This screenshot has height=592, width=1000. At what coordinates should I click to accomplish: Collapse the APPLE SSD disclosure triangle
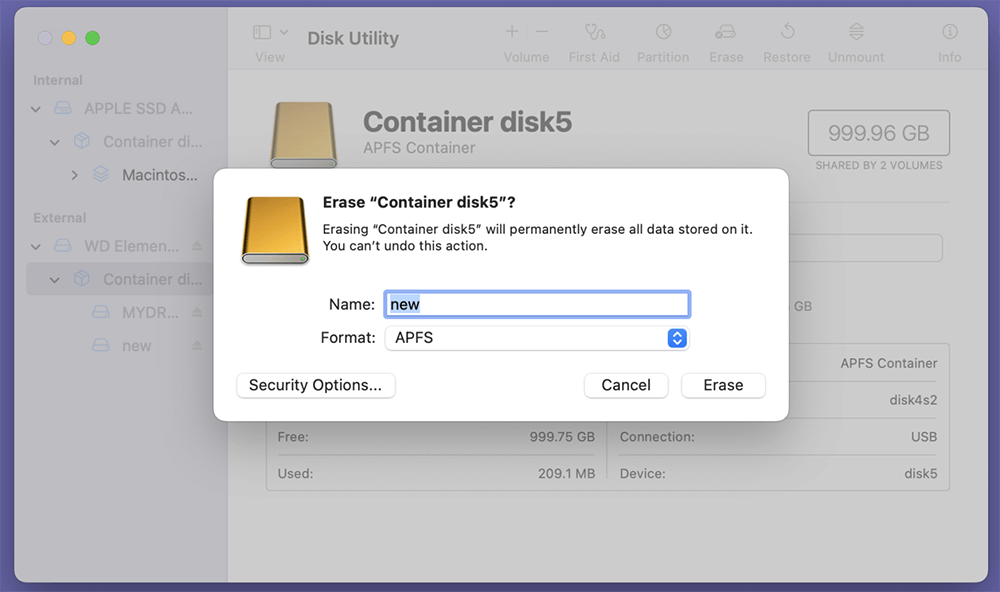35,108
